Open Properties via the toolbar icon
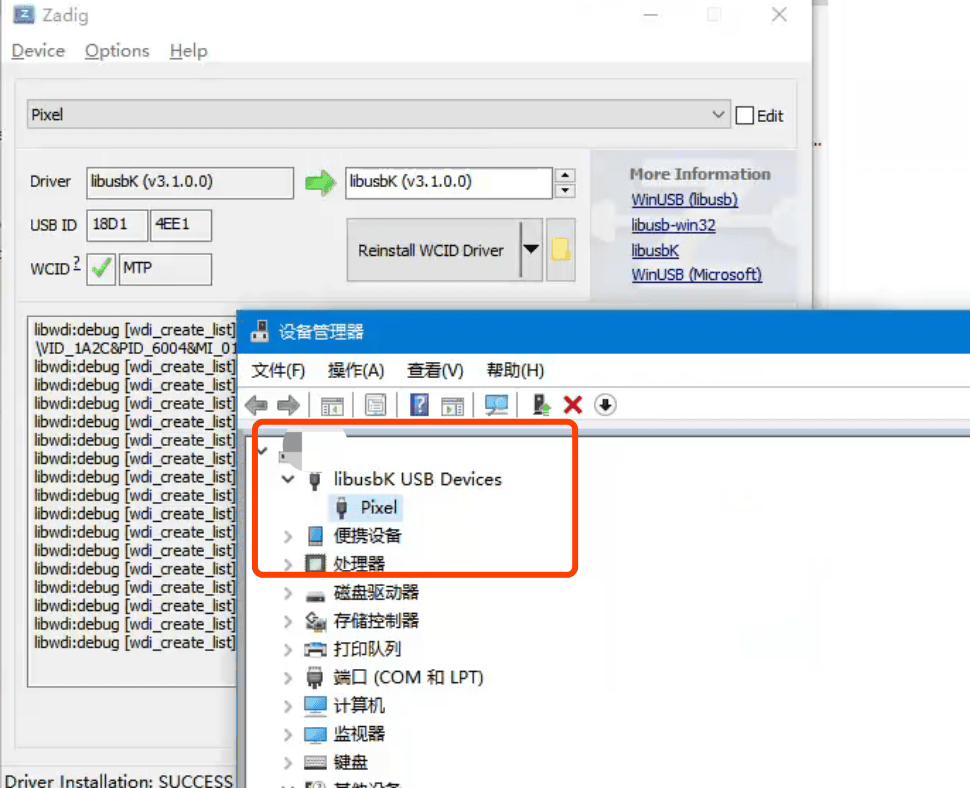Image resolution: width=970 pixels, height=788 pixels. (x=375, y=405)
